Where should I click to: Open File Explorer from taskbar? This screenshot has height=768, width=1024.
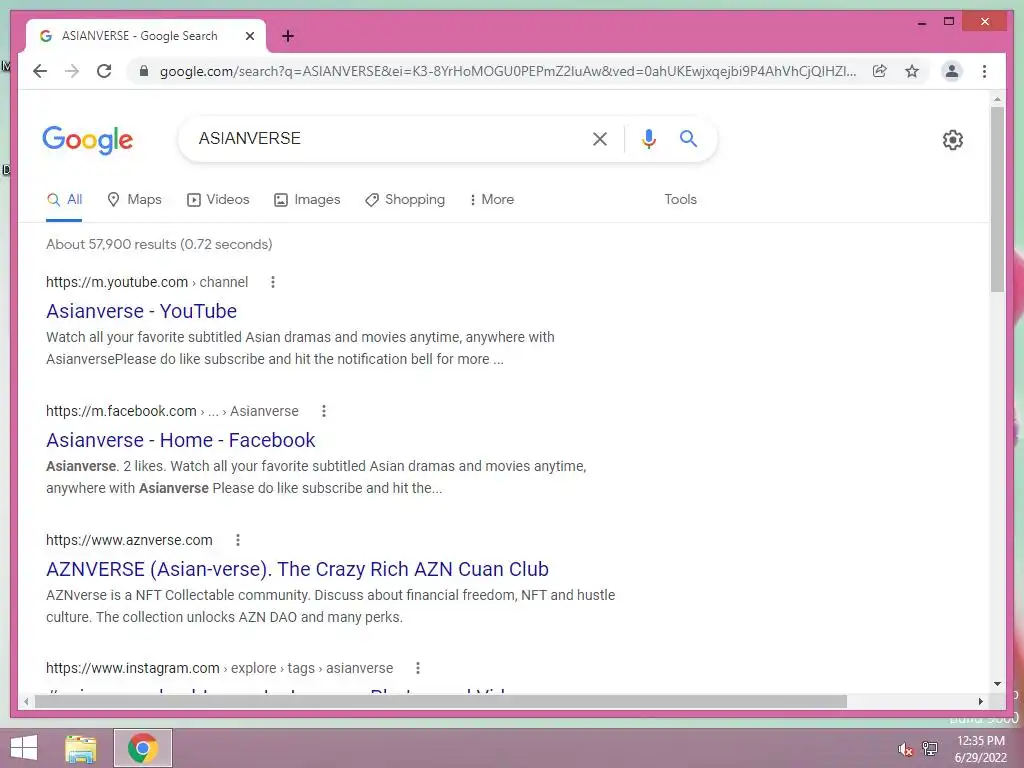(81, 748)
